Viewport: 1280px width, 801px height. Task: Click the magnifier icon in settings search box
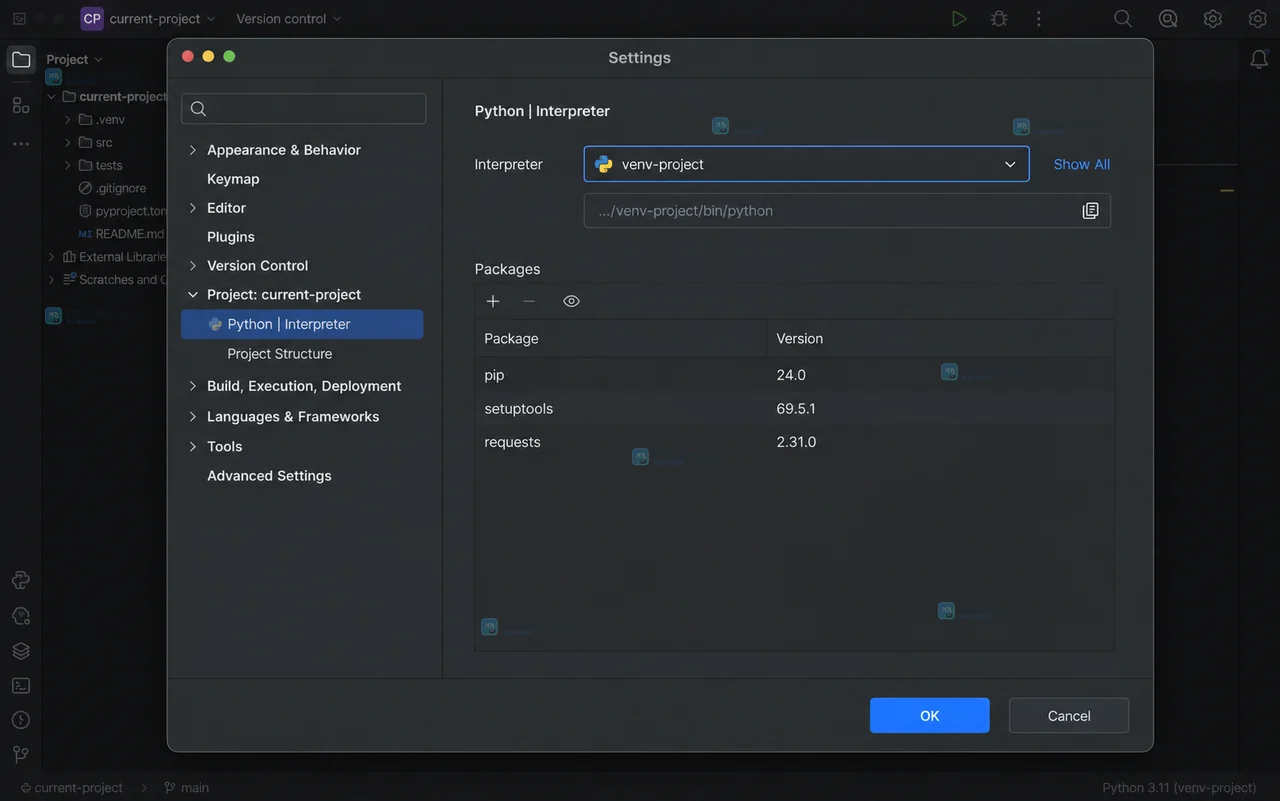click(198, 109)
